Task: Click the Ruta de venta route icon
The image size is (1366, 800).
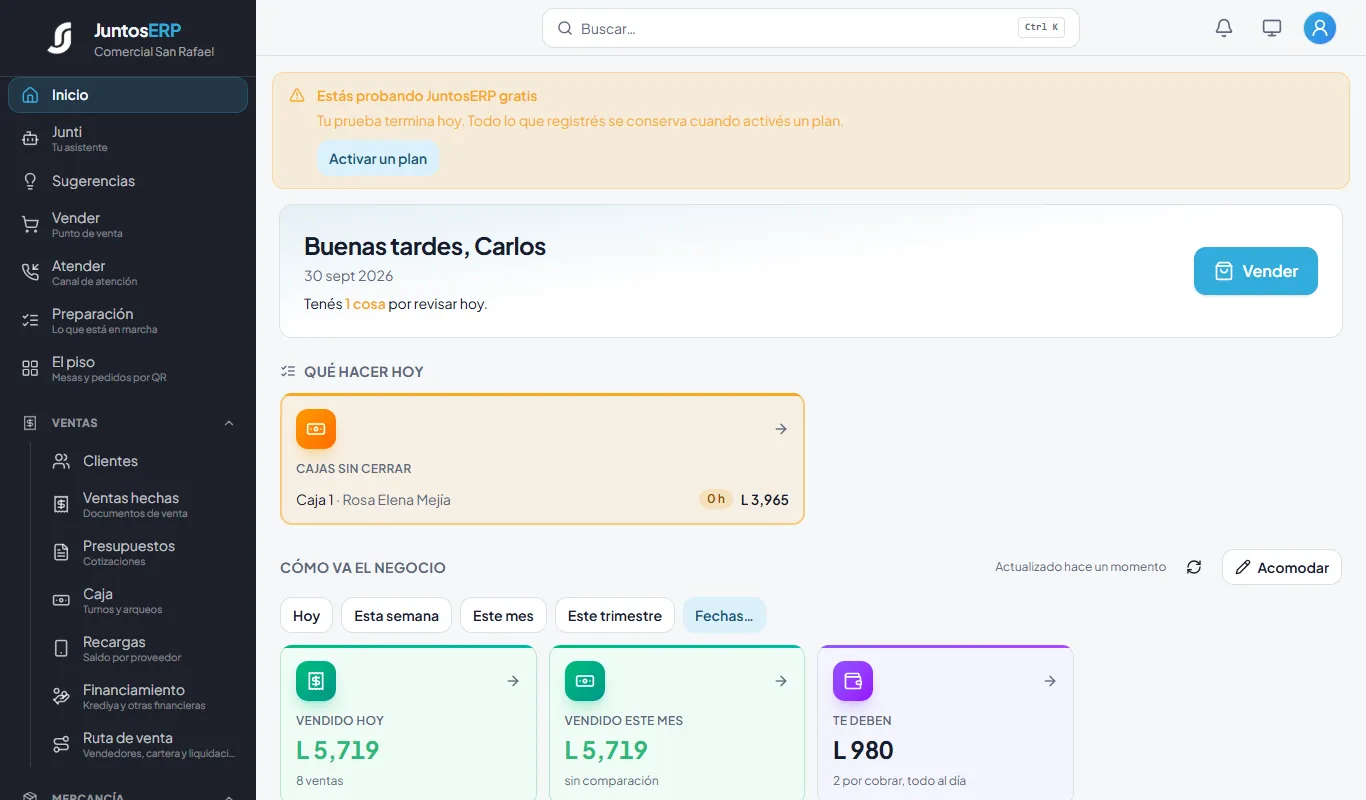Action: (x=61, y=744)
